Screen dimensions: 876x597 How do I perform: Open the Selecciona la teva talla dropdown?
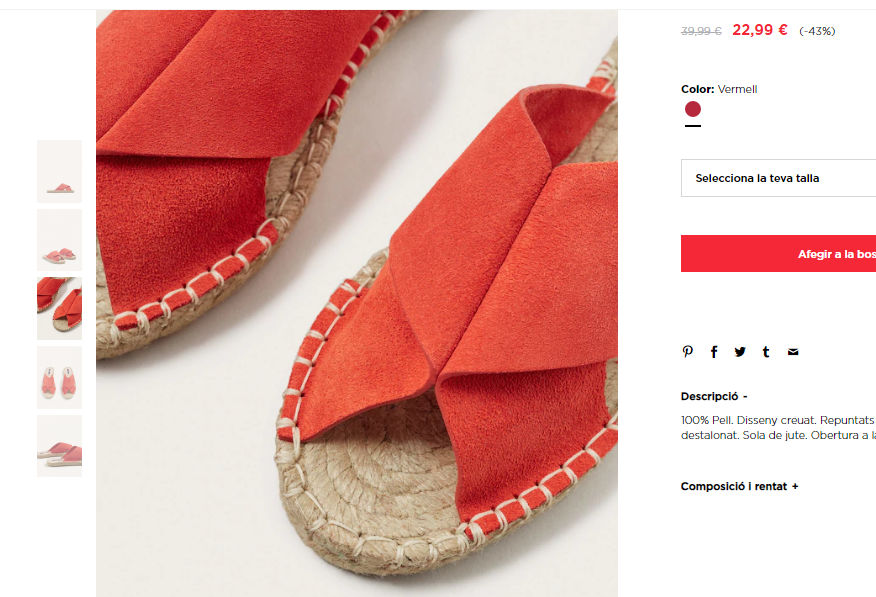(x=778, y=178)
